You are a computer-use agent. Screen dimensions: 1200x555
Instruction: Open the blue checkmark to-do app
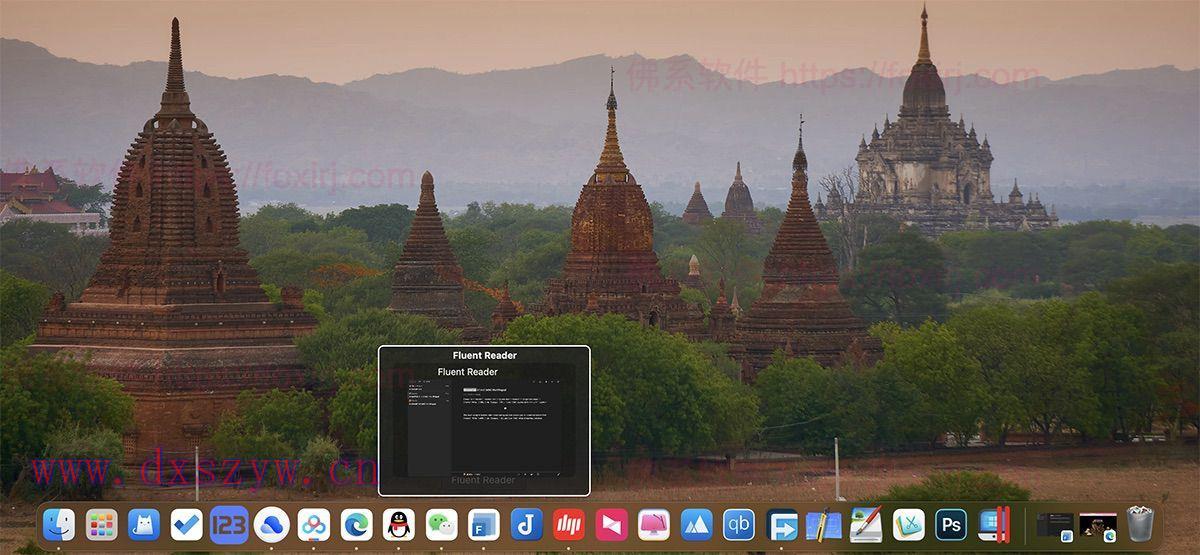[x=186, y=524]
